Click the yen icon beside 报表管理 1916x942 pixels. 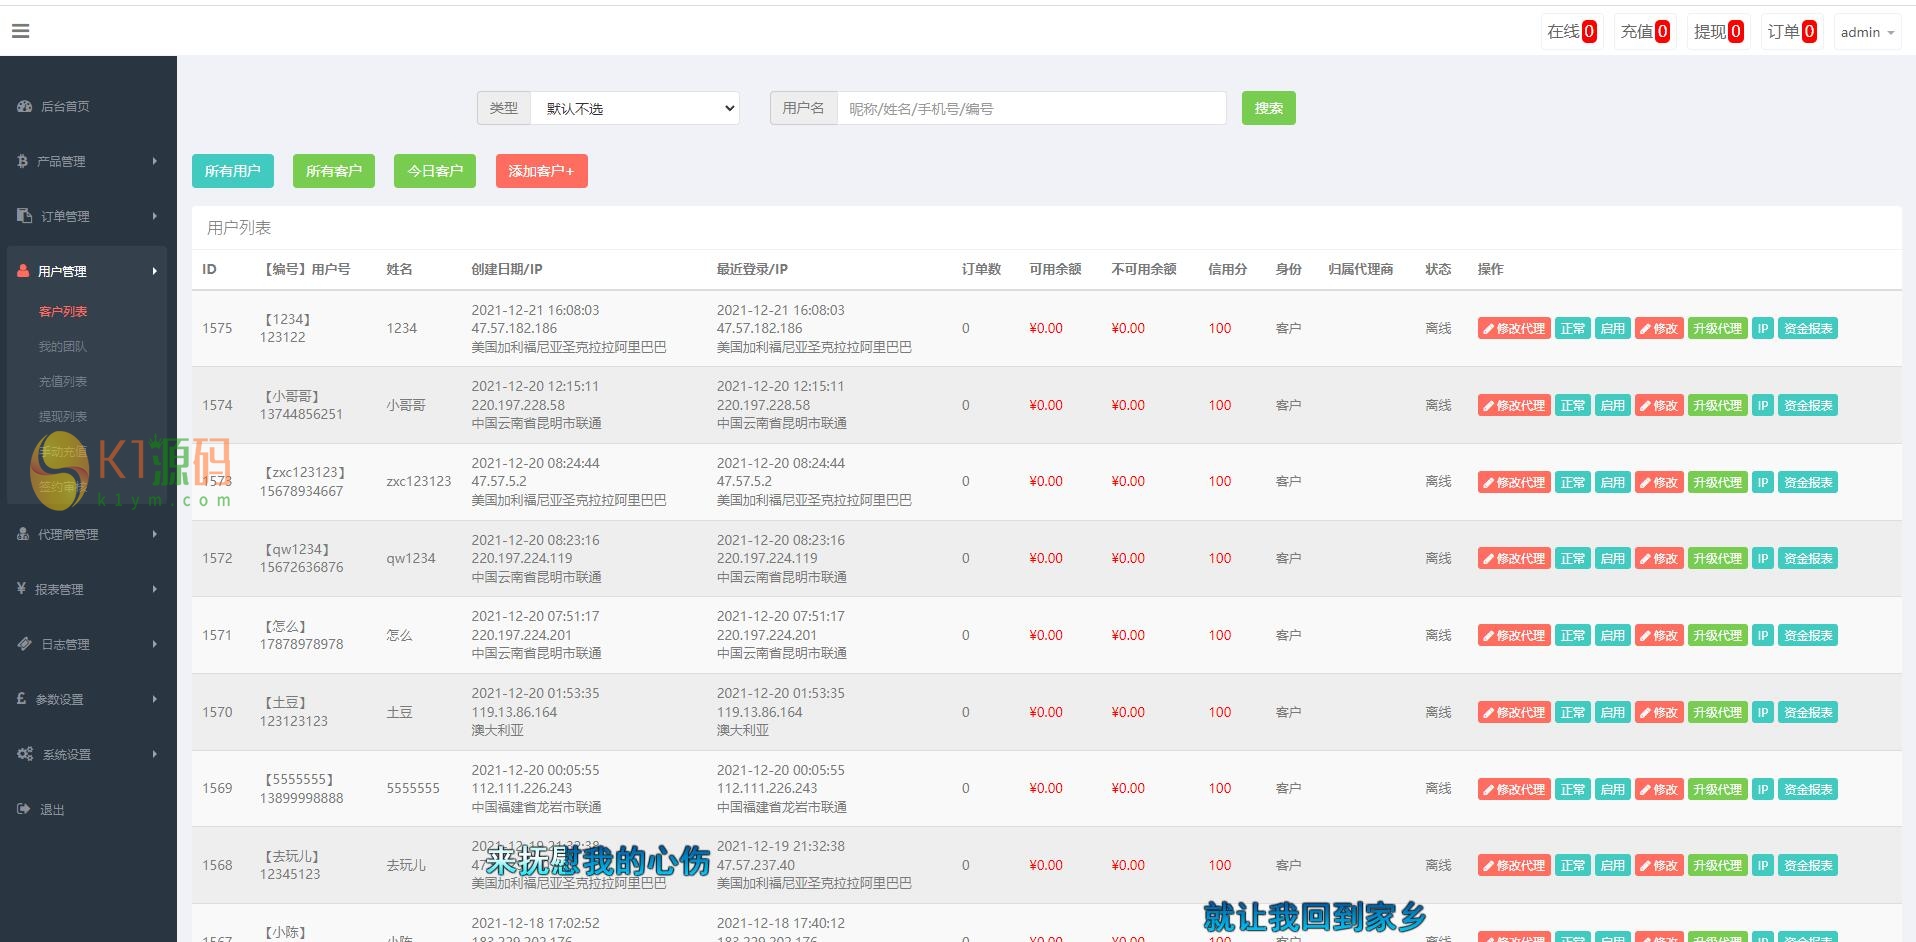pyautogui.click(x=21, y=589)
